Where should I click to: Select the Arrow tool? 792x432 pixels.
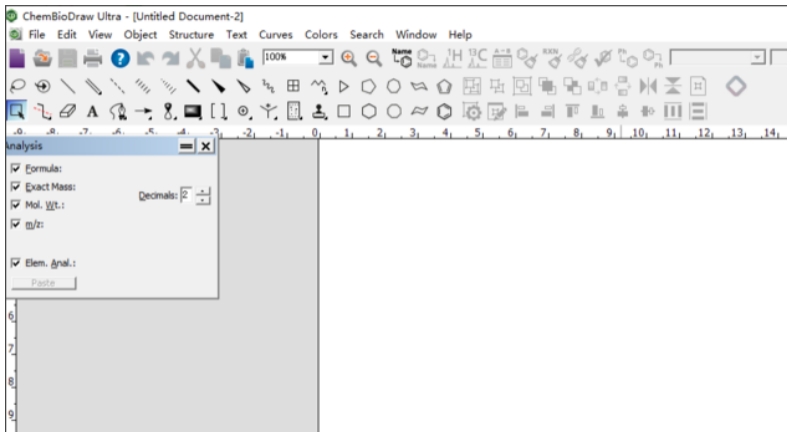pos(143,112)
